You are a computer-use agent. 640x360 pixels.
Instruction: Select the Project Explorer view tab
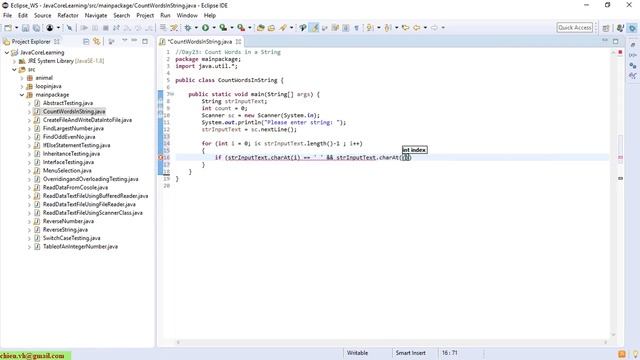point(31,42)
